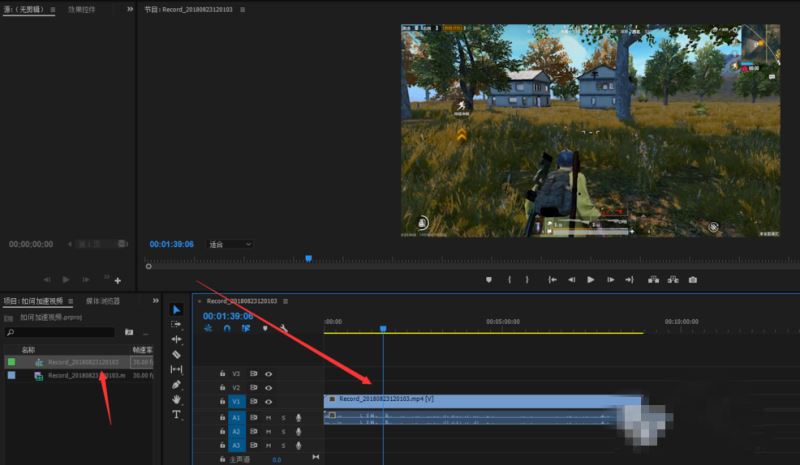Select Record_20180823120103 sequence in project list

click(x=83, y=362)
